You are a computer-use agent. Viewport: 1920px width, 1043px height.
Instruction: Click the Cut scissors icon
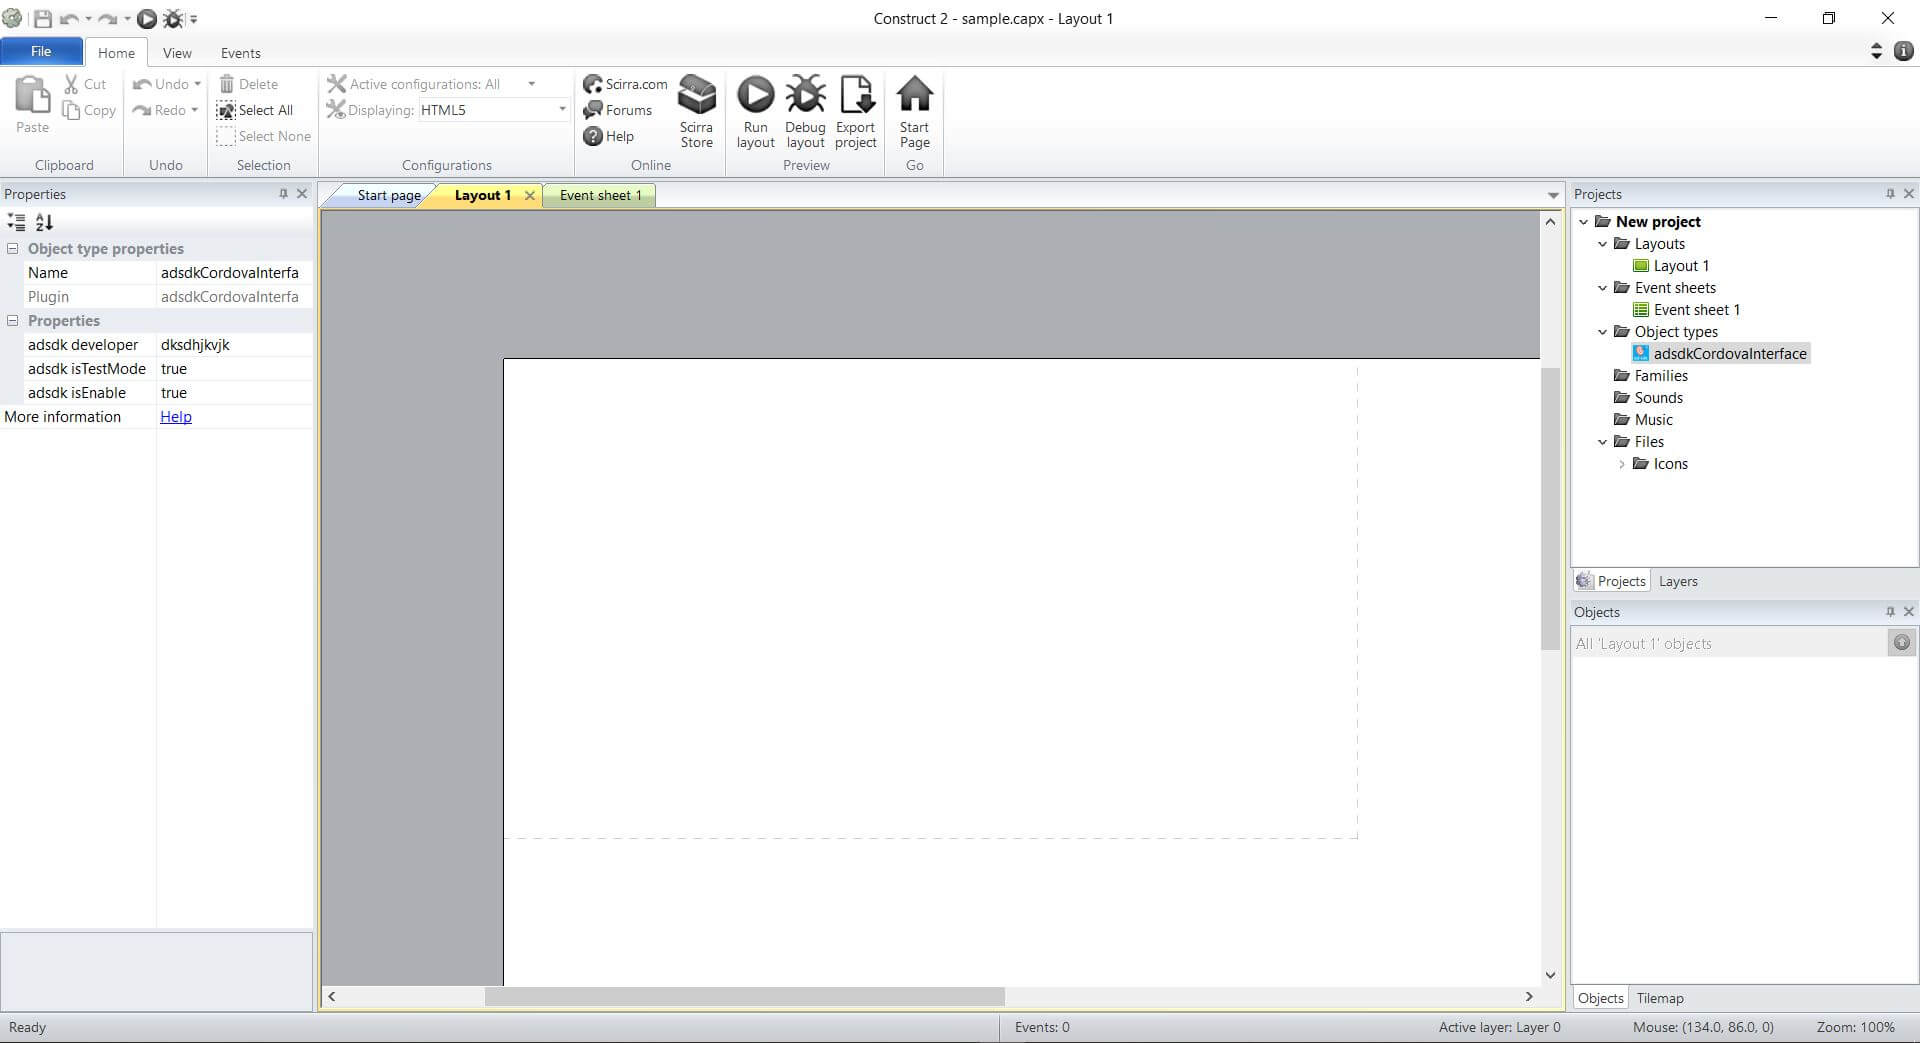point(71,84)
